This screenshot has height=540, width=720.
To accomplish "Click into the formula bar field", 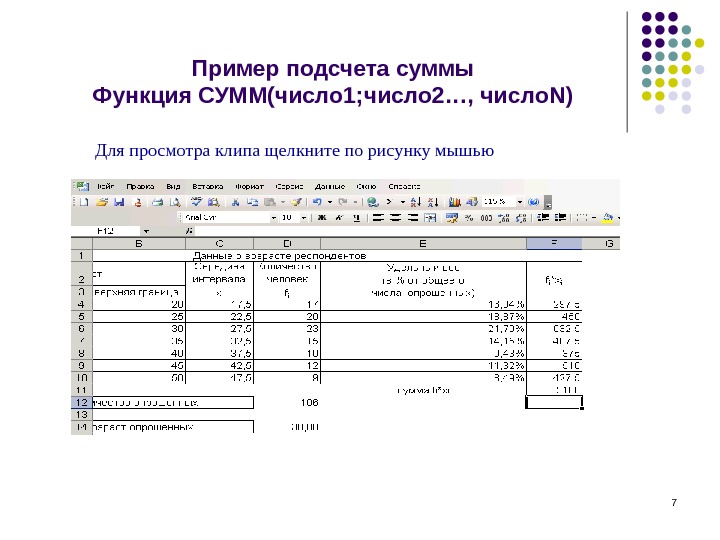I will (x=406, y=231).
